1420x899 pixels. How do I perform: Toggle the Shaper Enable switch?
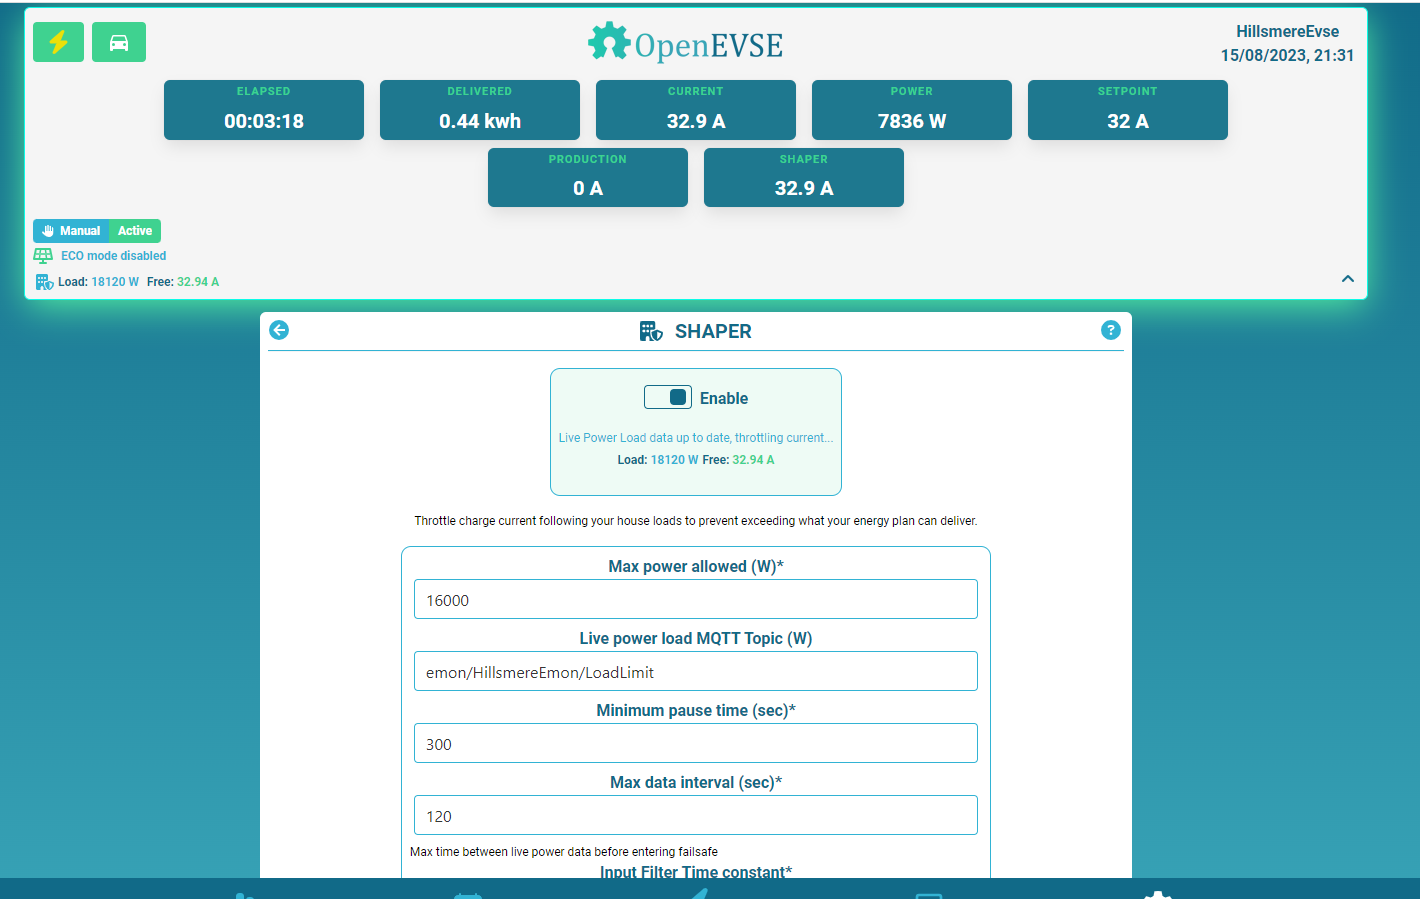(x=668, y=397)
